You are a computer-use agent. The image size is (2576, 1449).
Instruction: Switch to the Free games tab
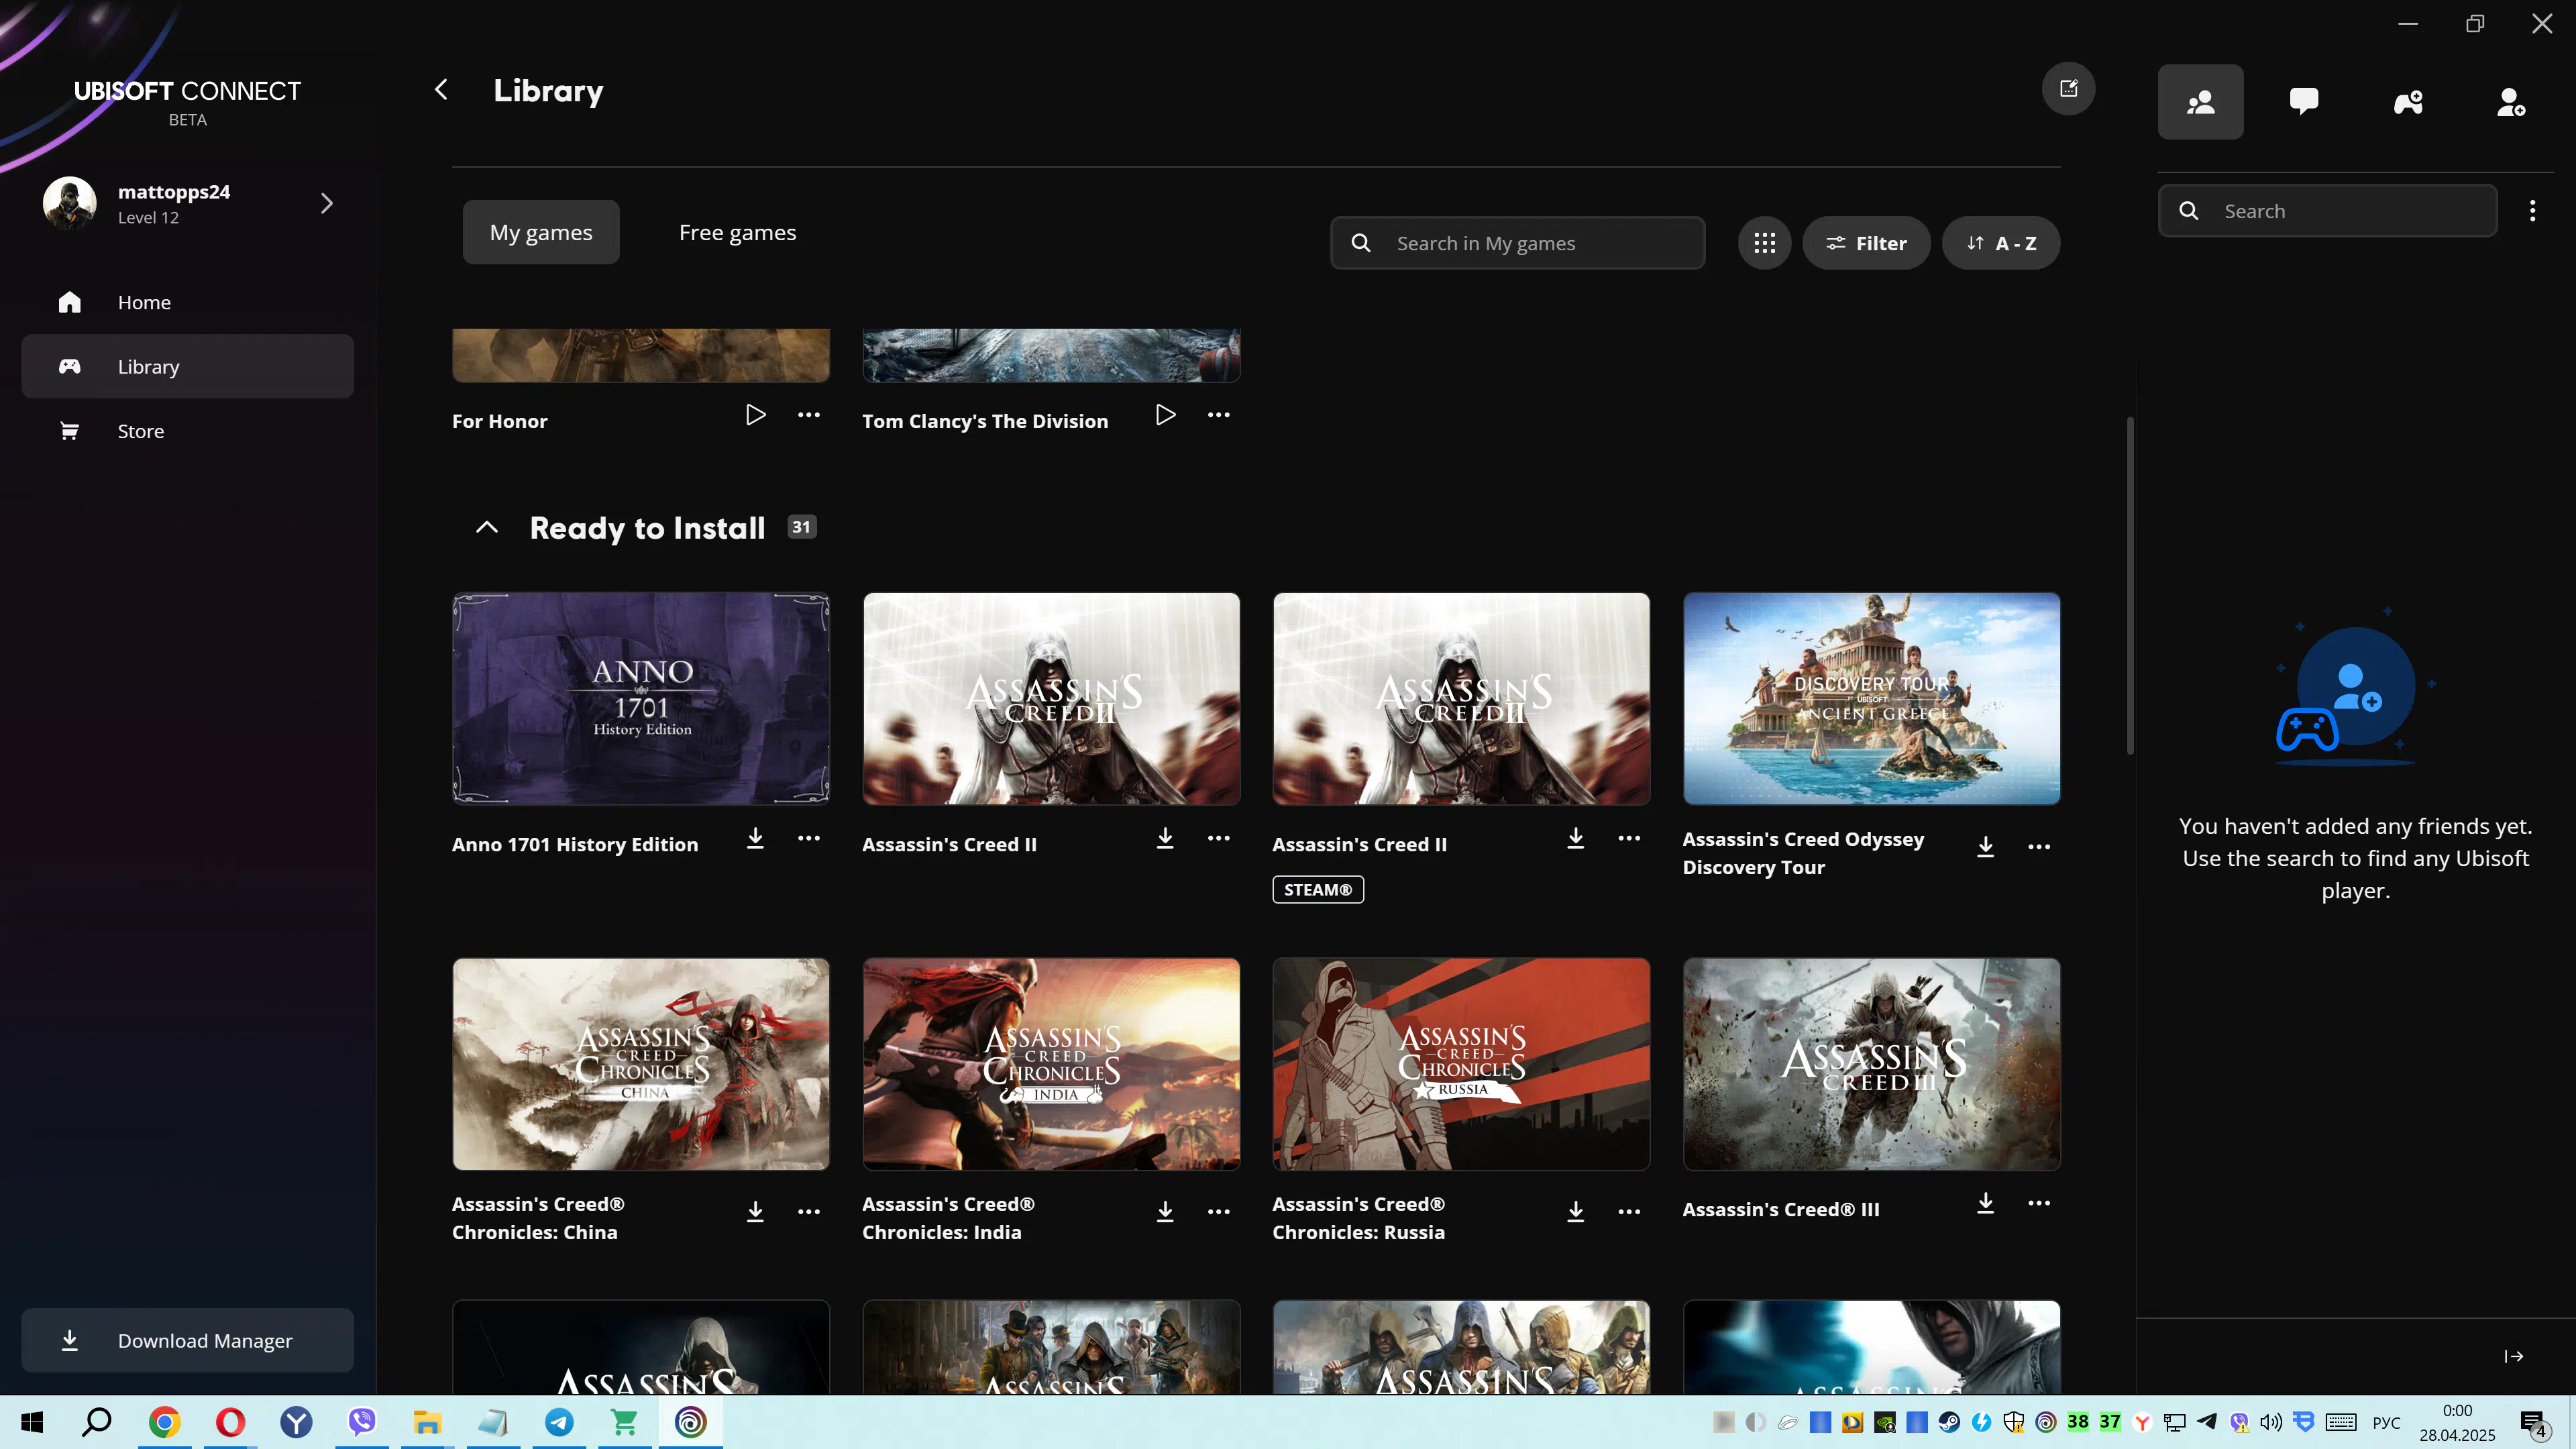tap(737, 232)
